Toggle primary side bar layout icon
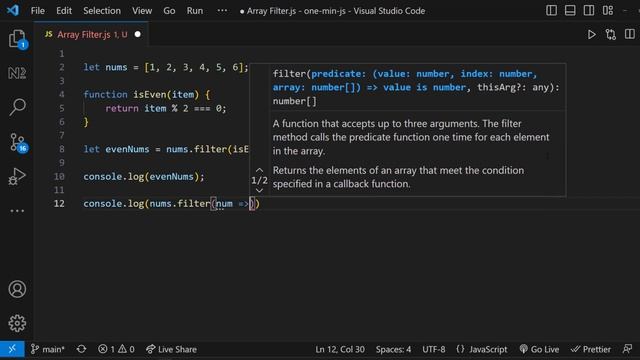This screenshot has width=640, height=360. (x=551, y=11)
